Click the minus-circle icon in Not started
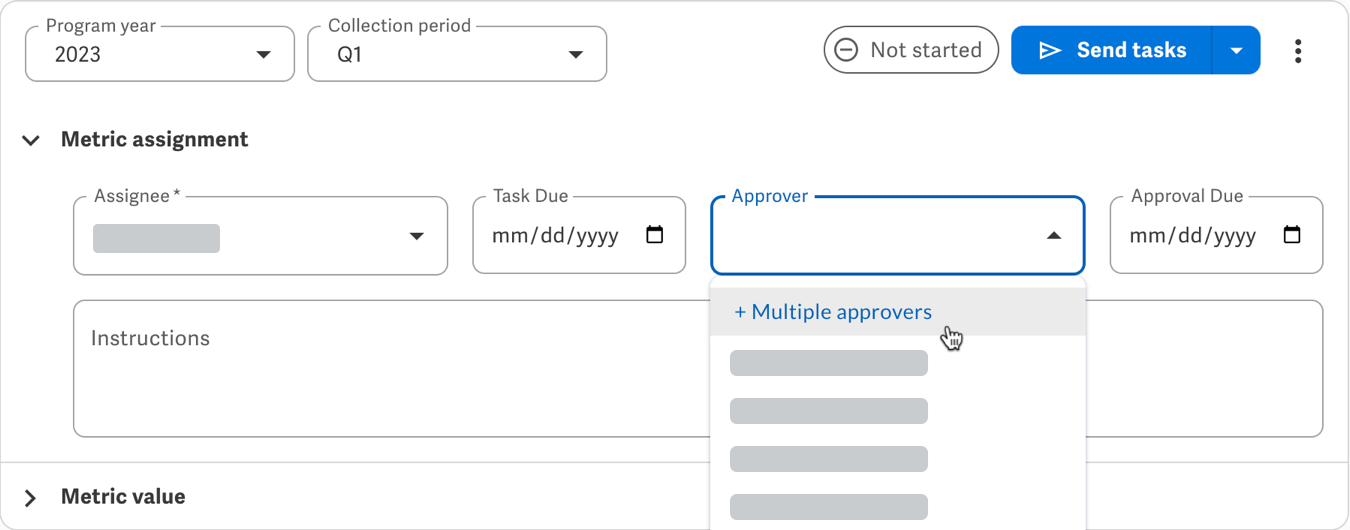Image resolution: width=1350 pixels, height=530 pixels. [x=846, y=50]
